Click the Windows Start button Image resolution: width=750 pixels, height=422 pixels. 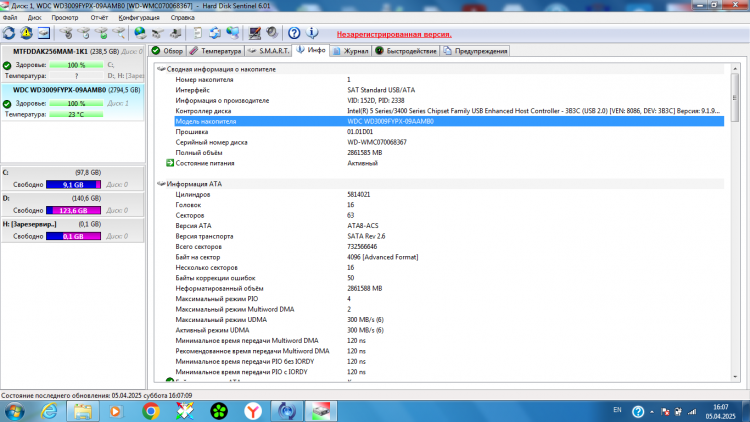click(14, 411)
